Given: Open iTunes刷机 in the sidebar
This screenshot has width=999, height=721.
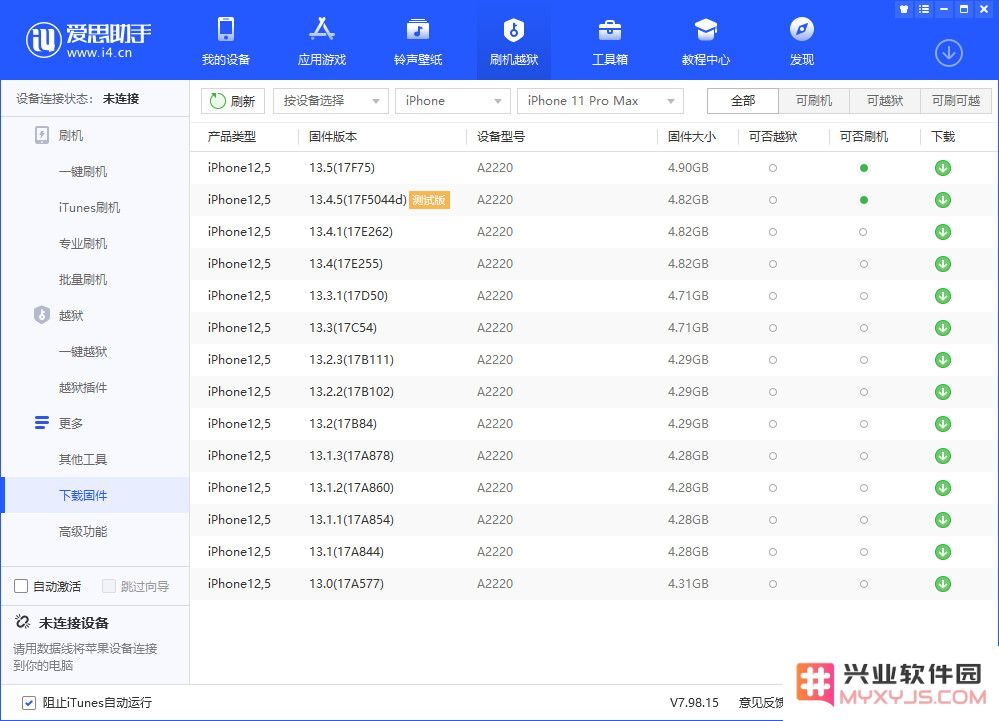Looking at the screenshot, I should (x=89, y=208).
